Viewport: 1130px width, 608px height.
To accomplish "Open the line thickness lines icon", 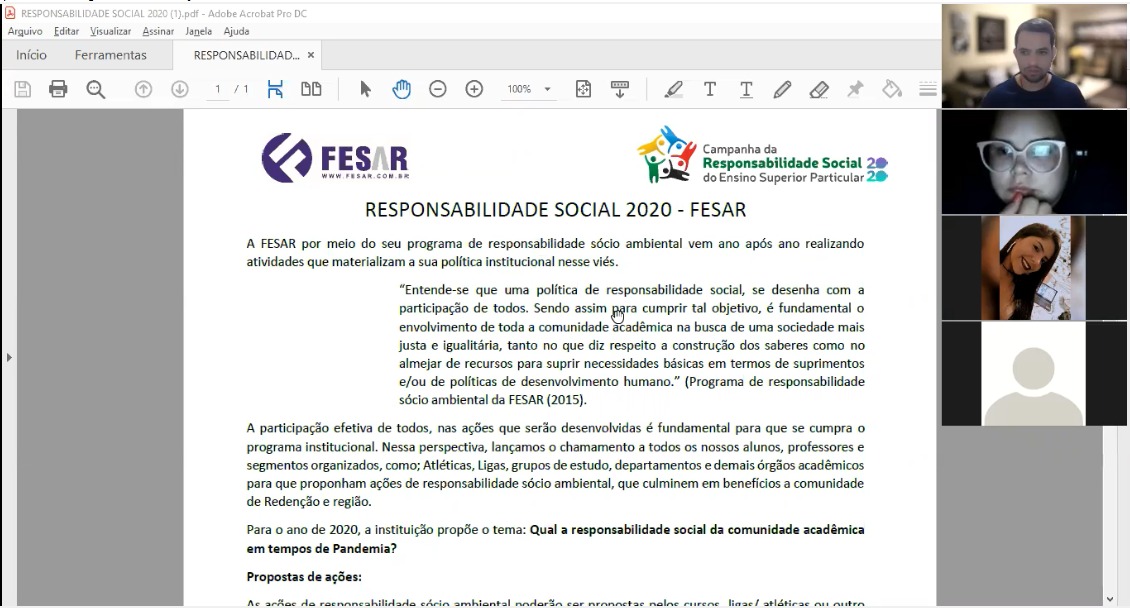I will click(928, 89).
